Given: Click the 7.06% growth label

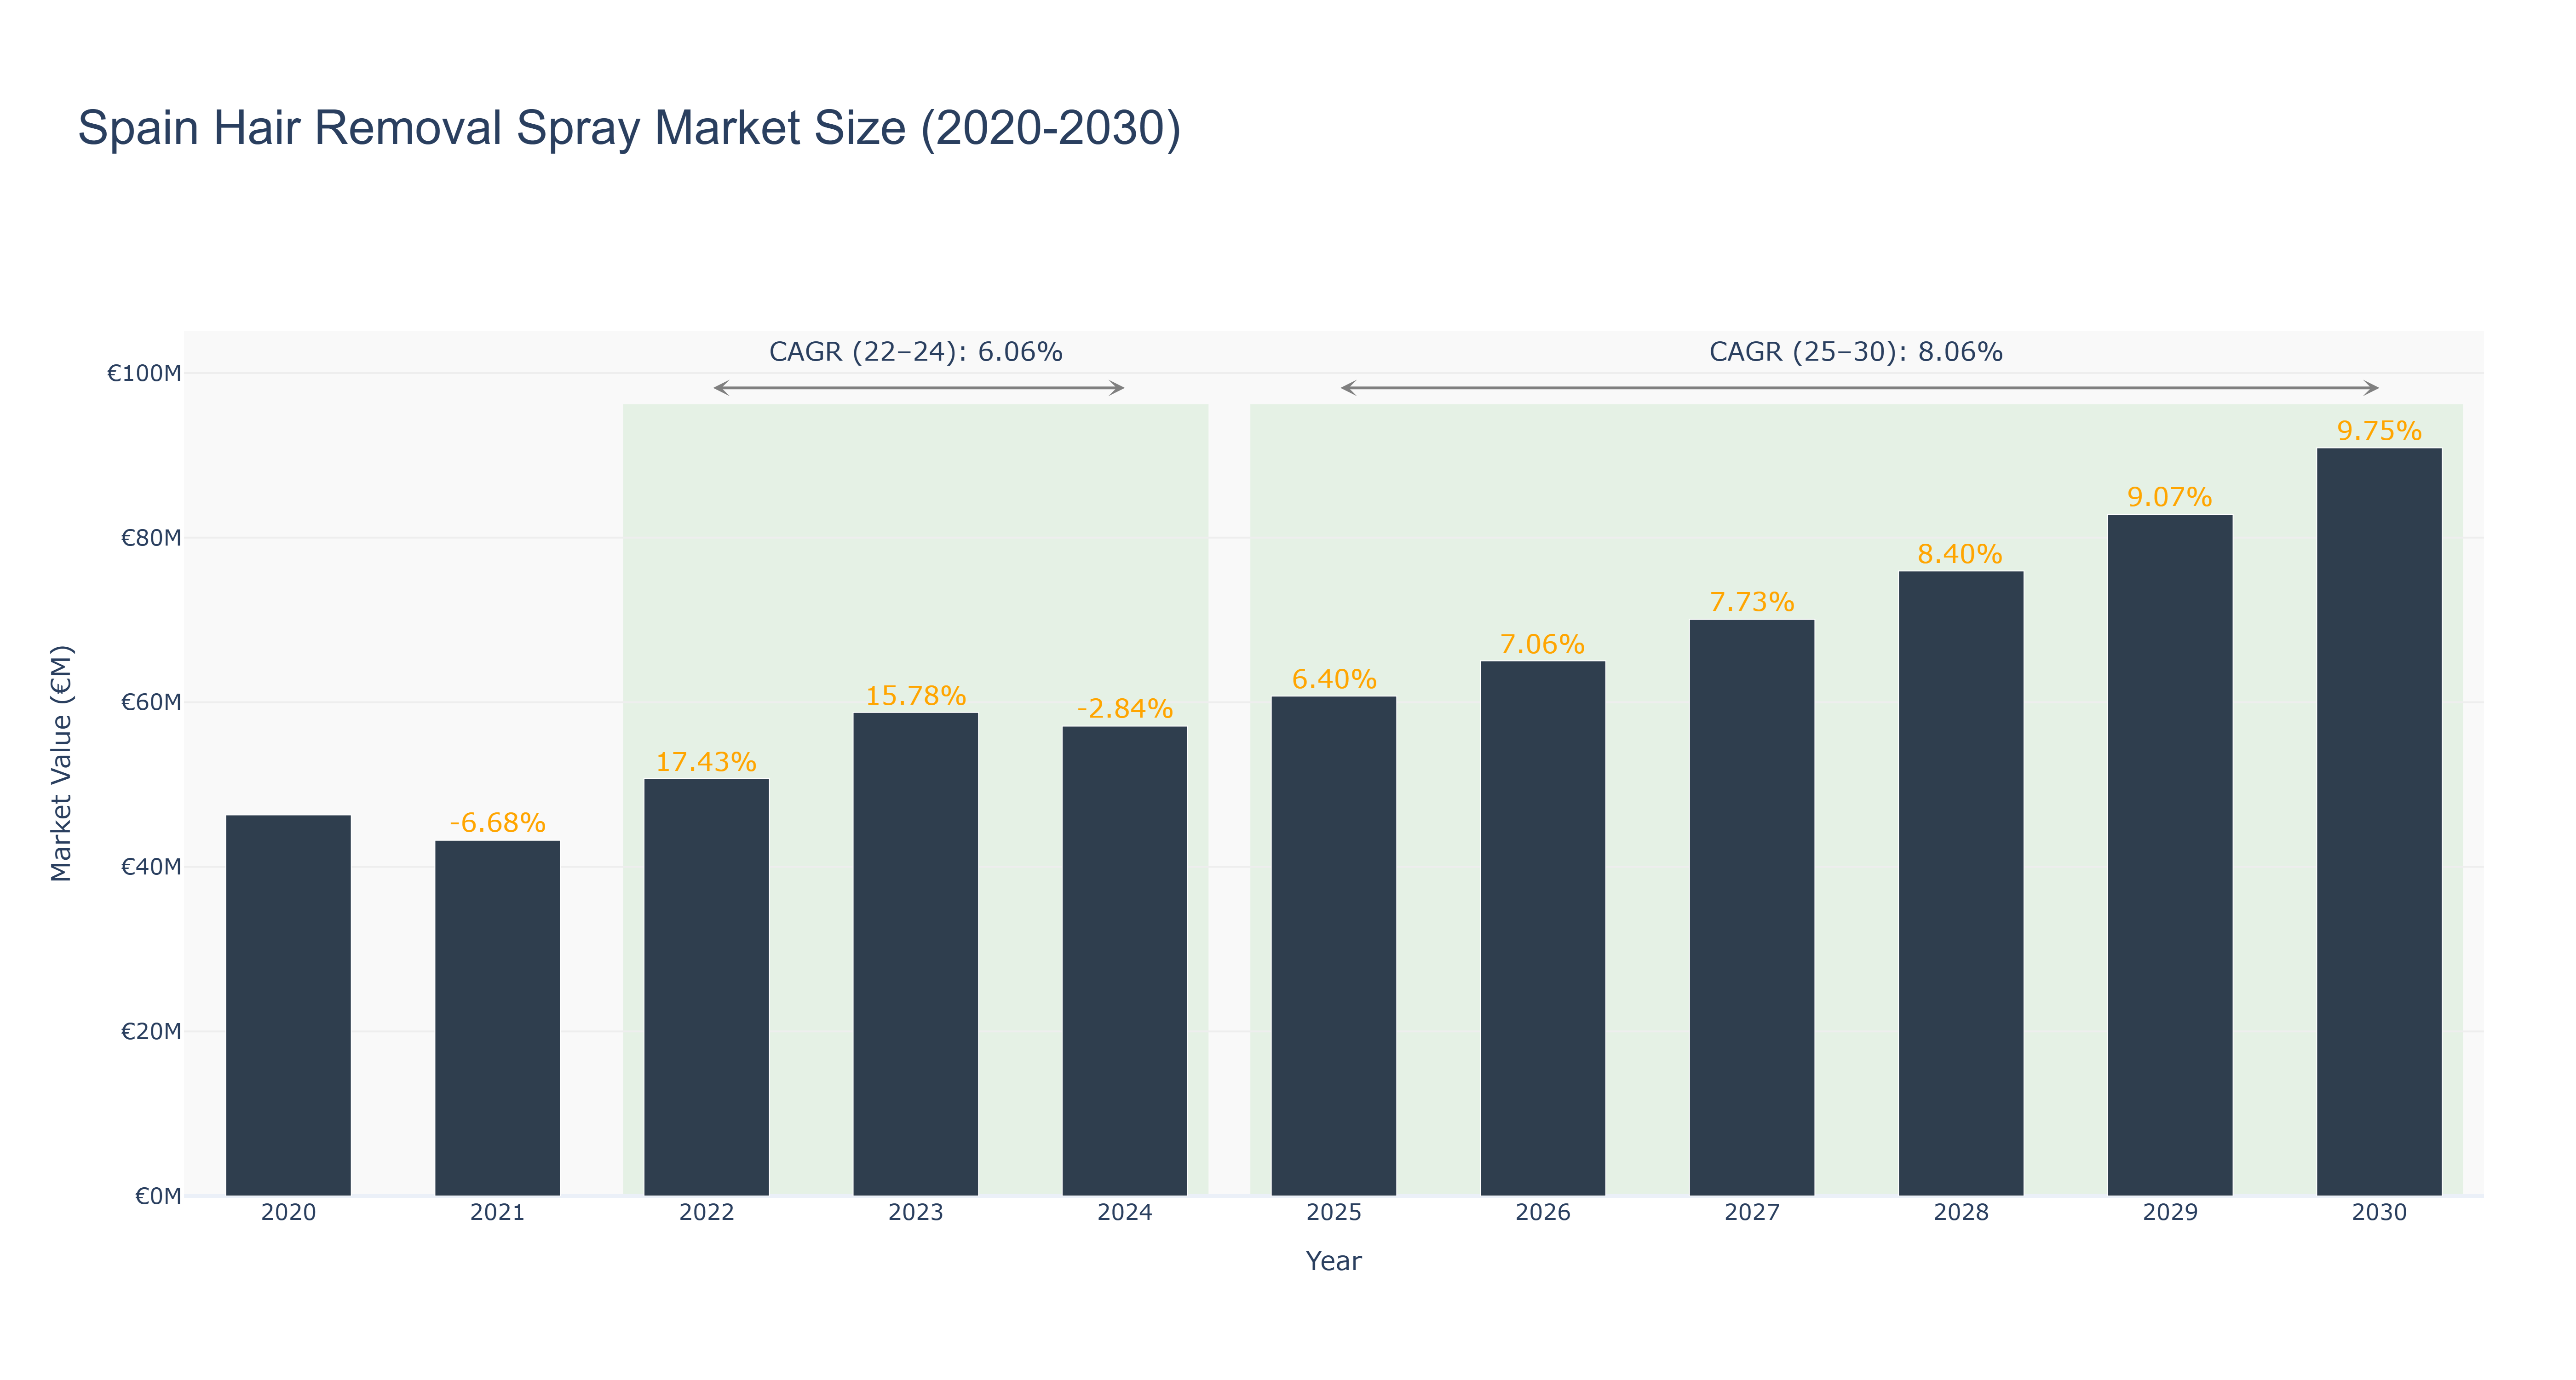Looking at the screenshot, I should point(1542,645).
